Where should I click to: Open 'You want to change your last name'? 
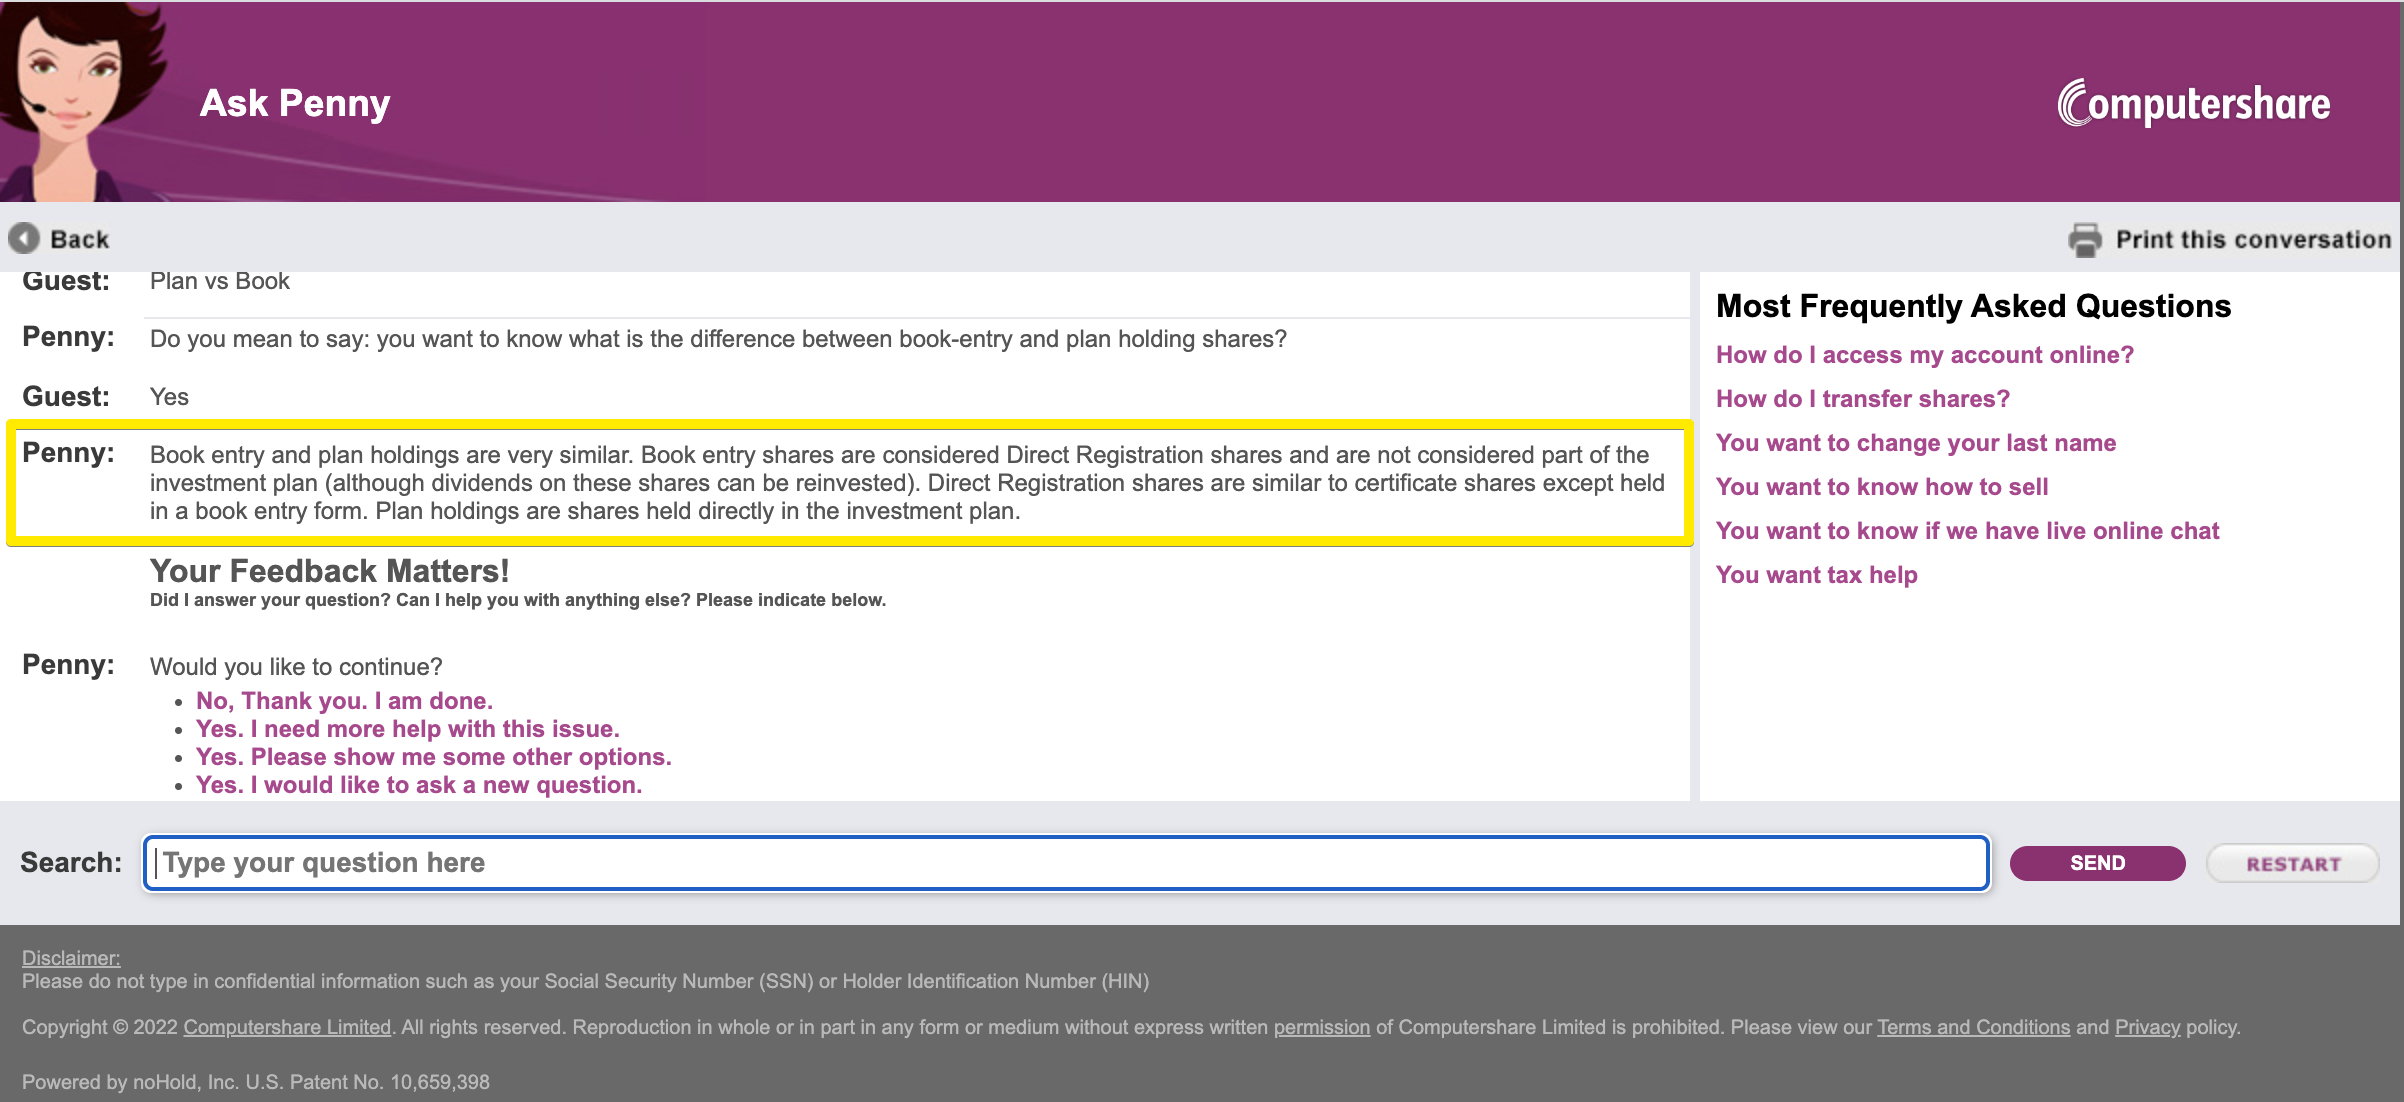(1915, 443)
